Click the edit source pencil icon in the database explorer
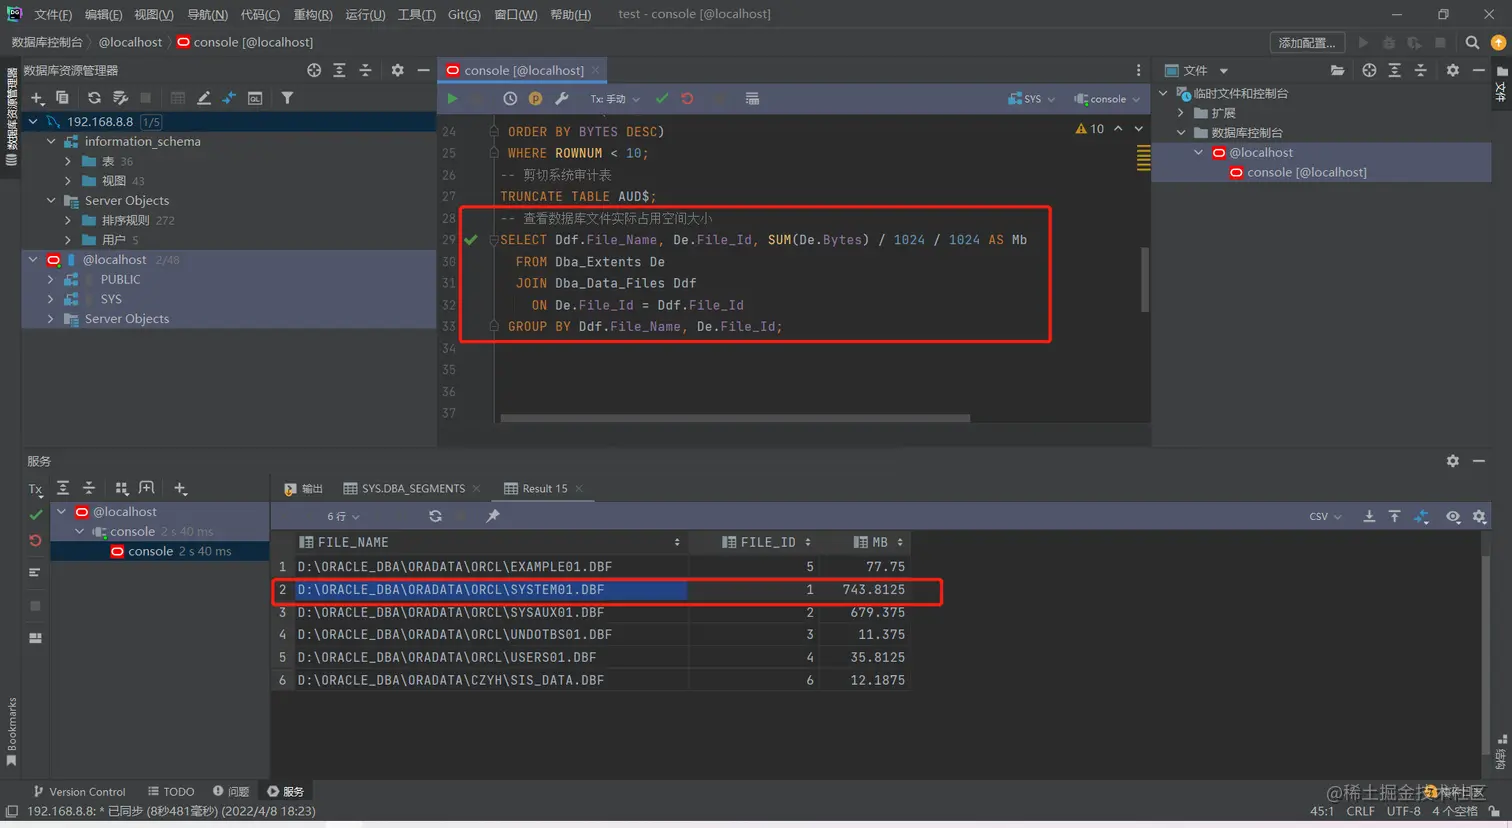 pos(204,98)
